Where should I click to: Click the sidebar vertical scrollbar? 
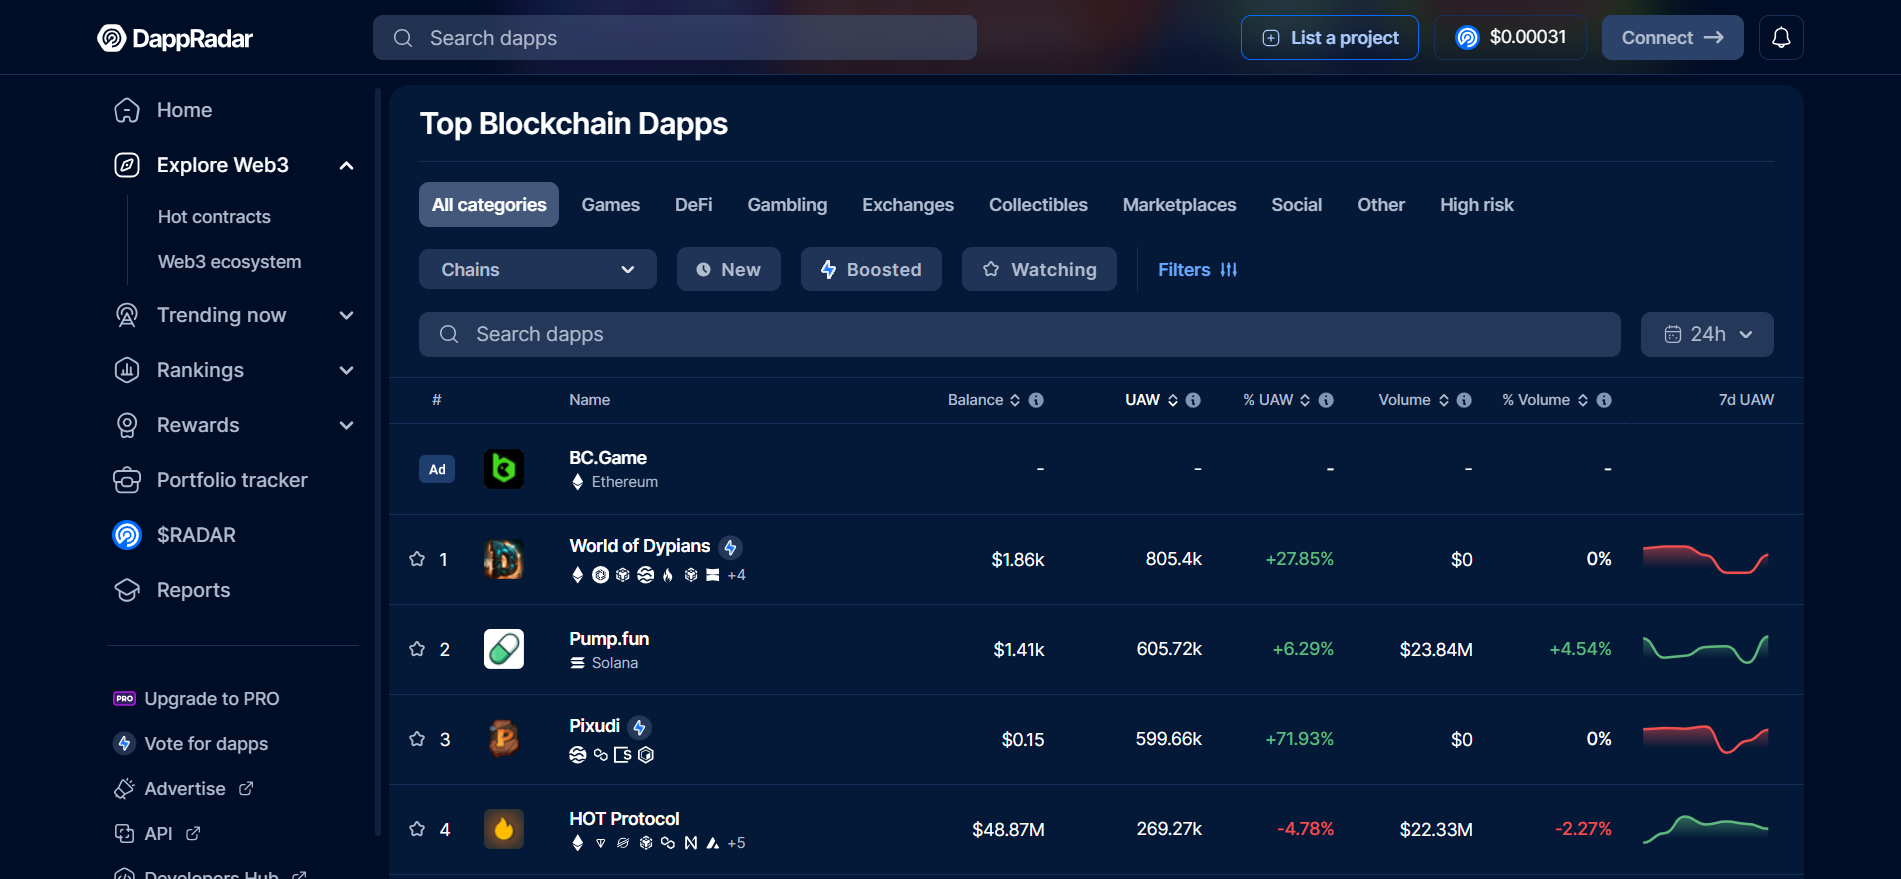coord(378,460)
